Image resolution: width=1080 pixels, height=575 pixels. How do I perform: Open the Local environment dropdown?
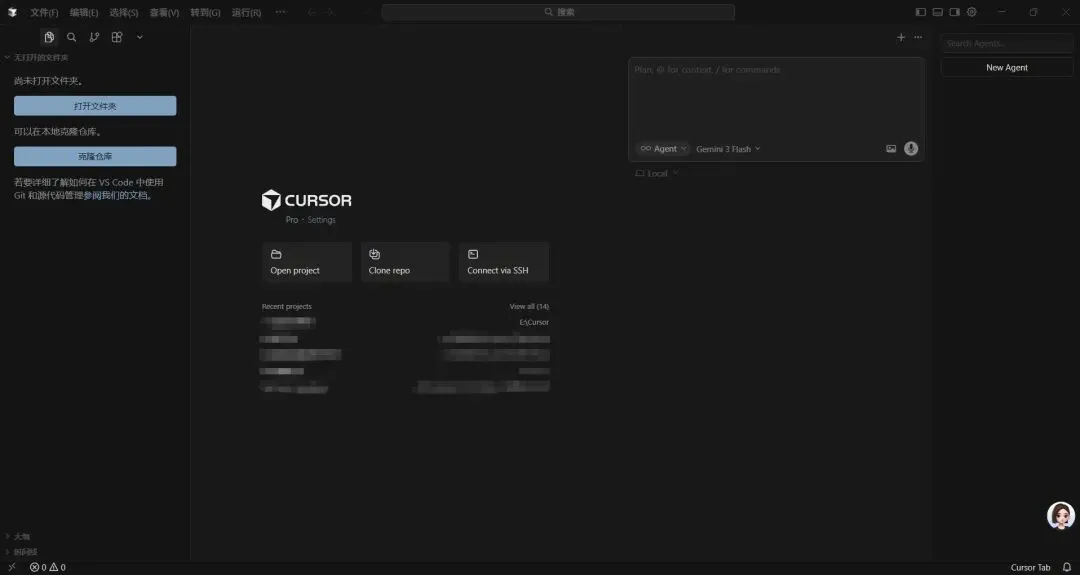click(x=656, y=174)
